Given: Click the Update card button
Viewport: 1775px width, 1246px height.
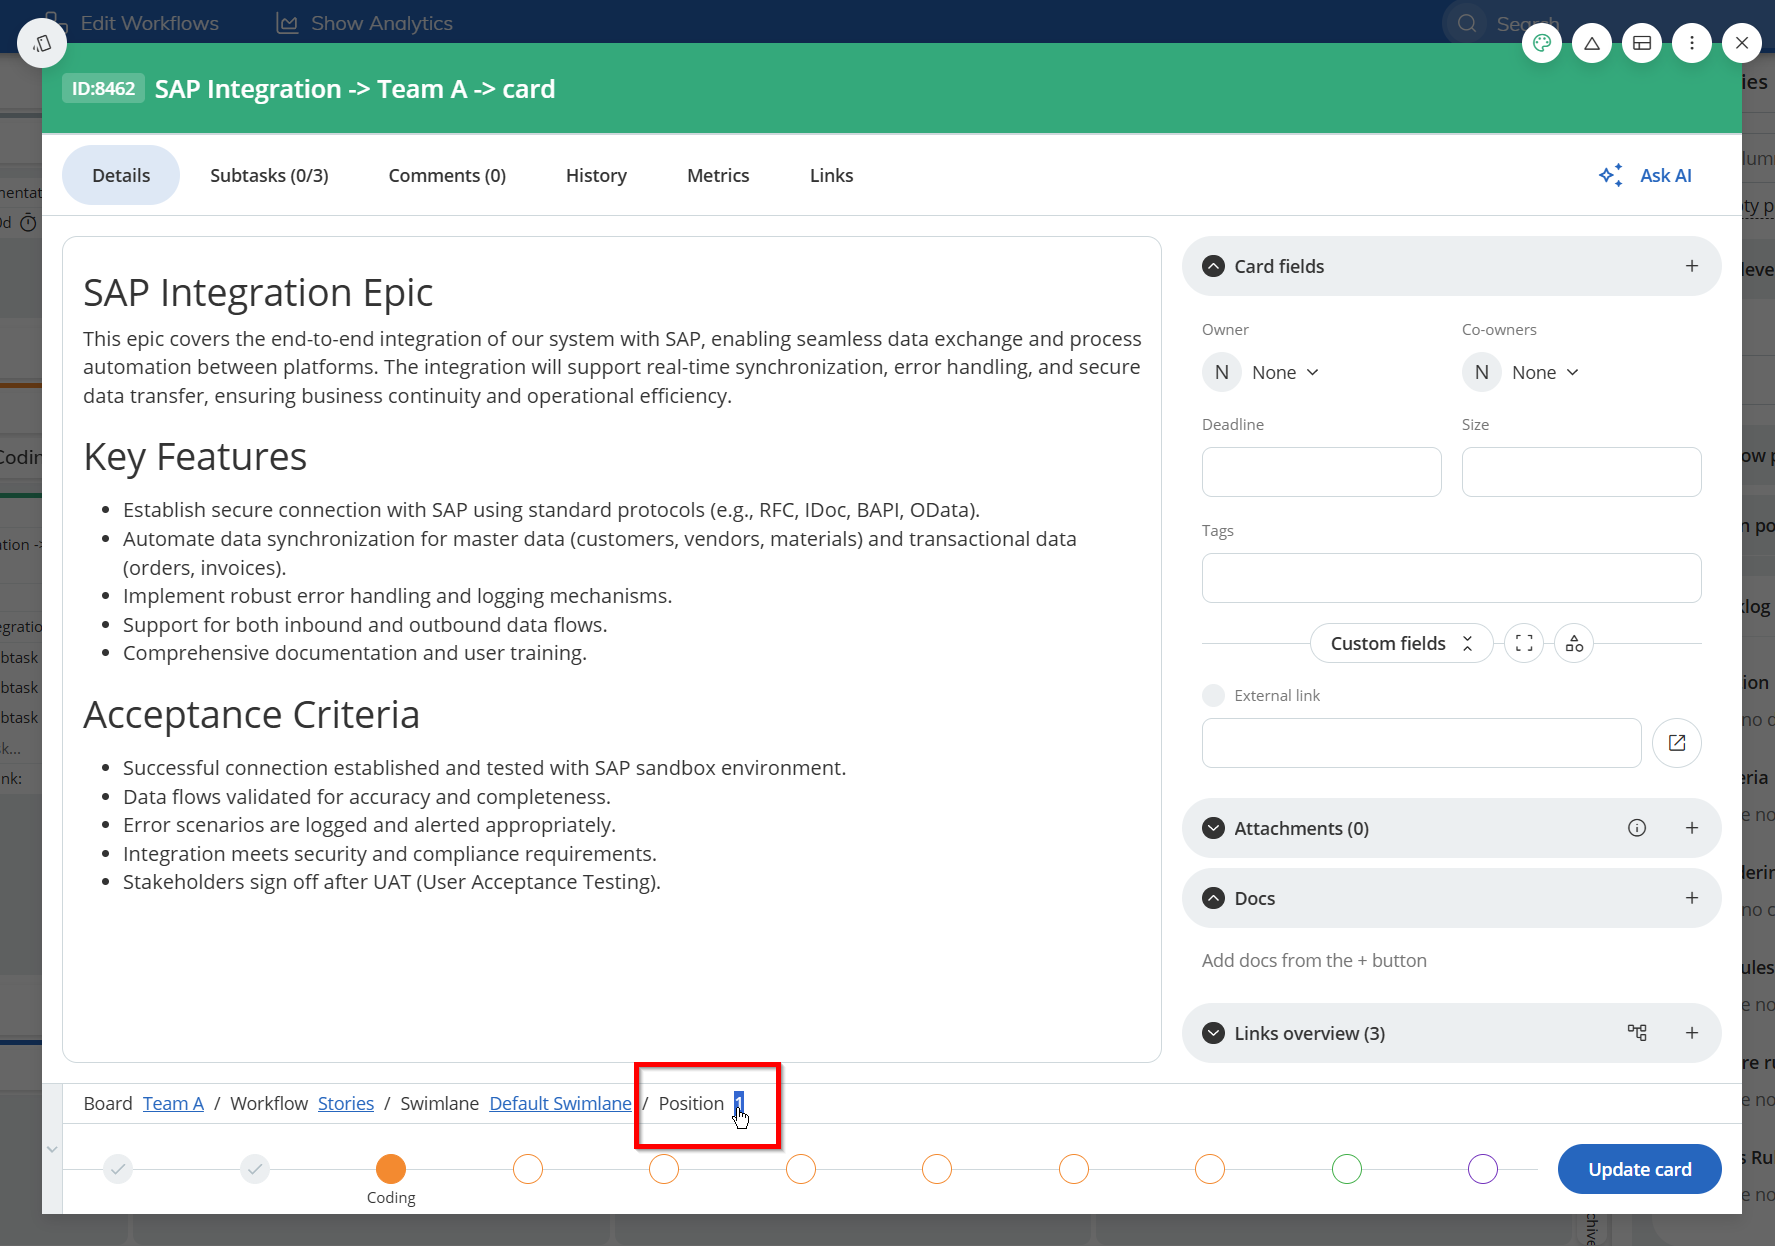Looking at the screenshot, I should point(1639,1169).
